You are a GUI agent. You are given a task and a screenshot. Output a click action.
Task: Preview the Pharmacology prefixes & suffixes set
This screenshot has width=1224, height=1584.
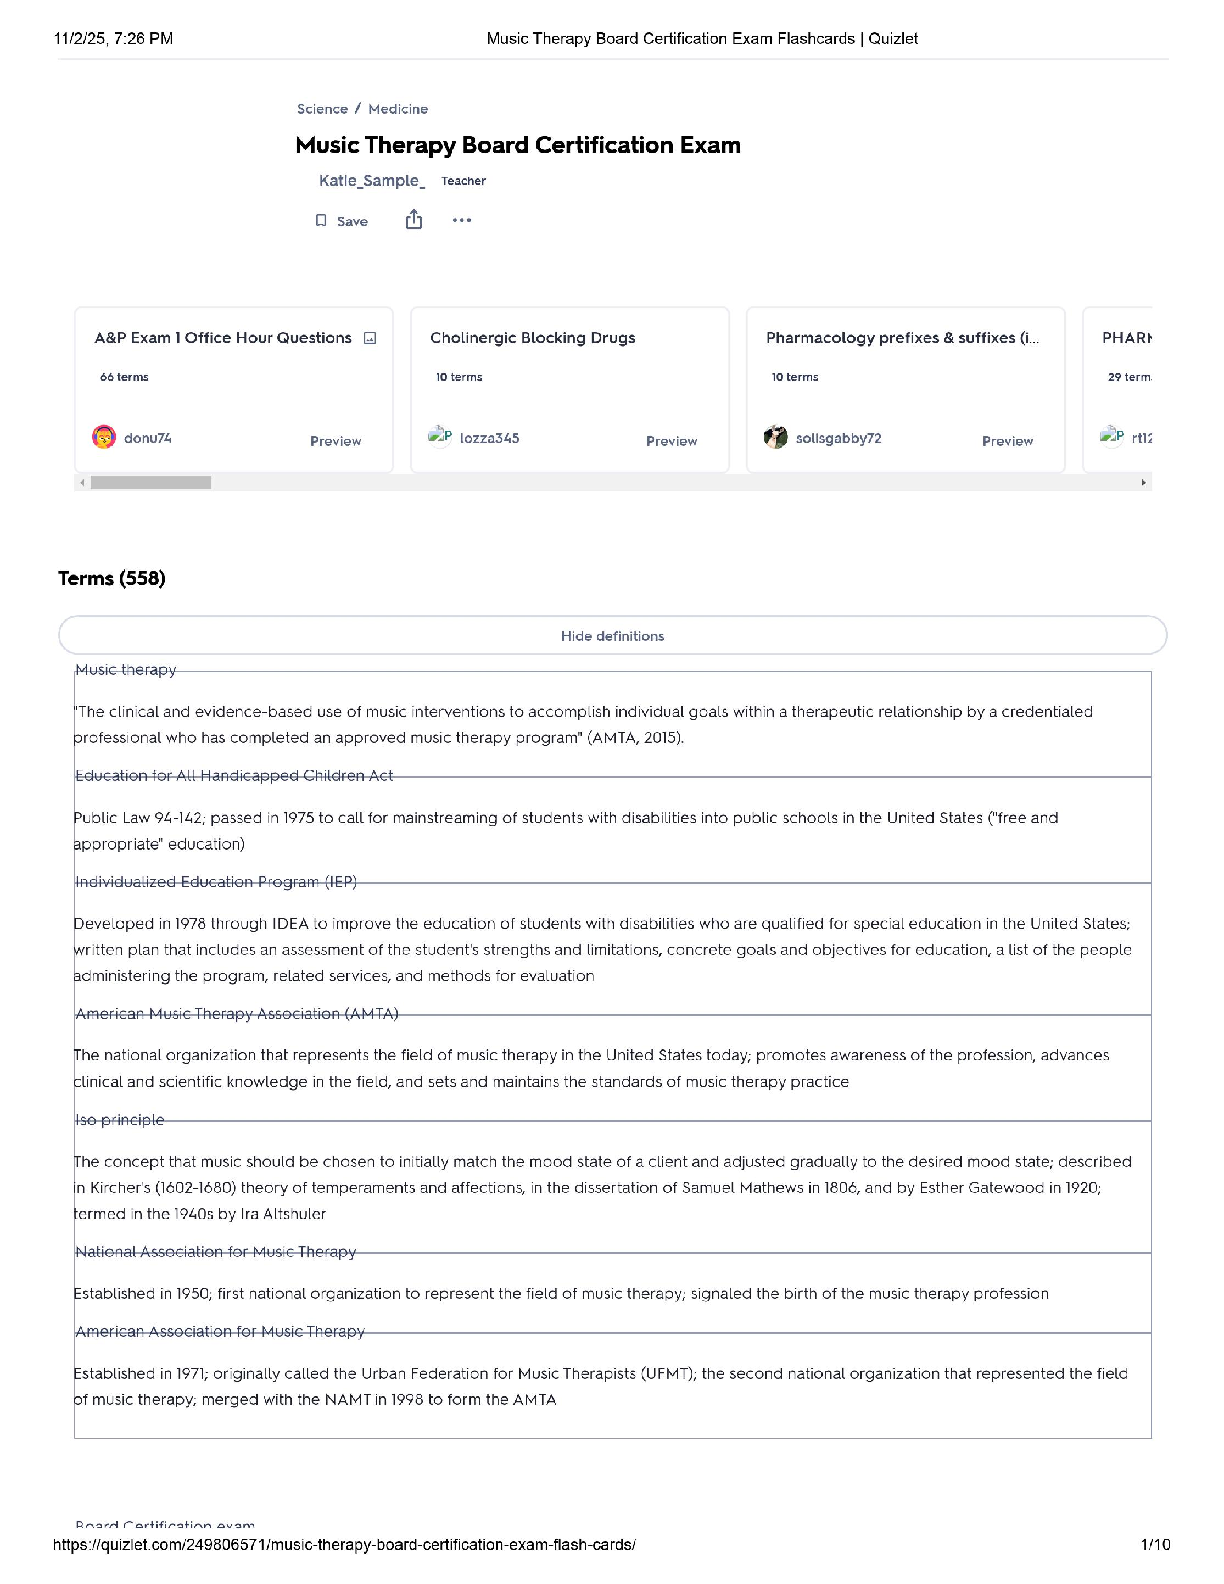1007,441
